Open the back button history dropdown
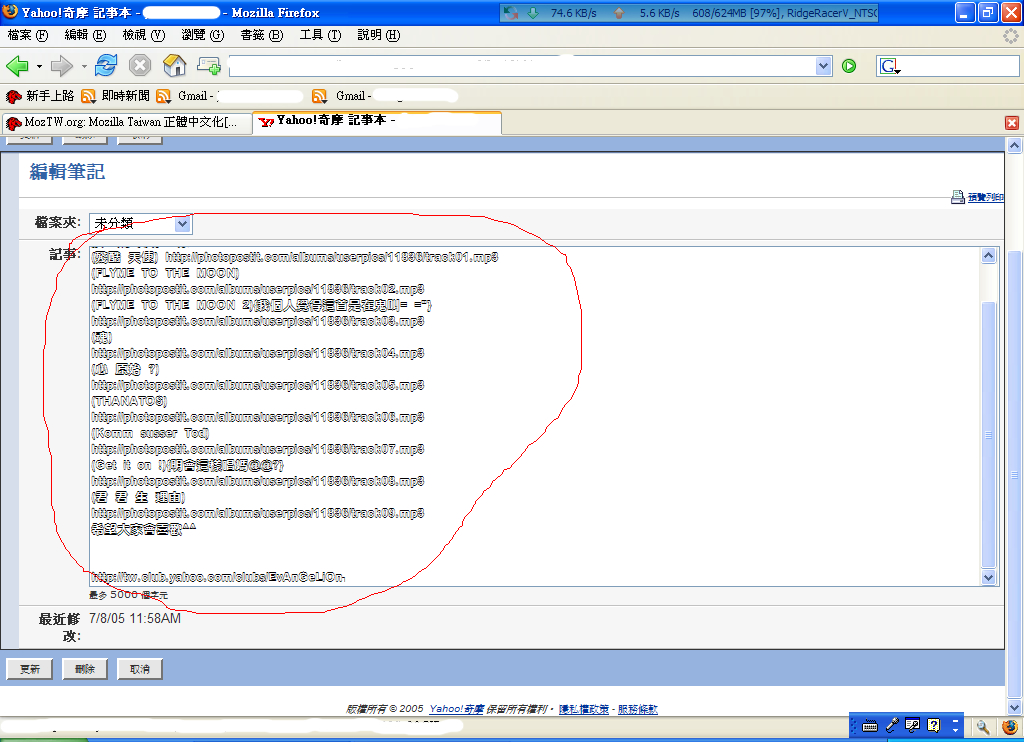Screen dimensions: 1024x742 (39, 66)
